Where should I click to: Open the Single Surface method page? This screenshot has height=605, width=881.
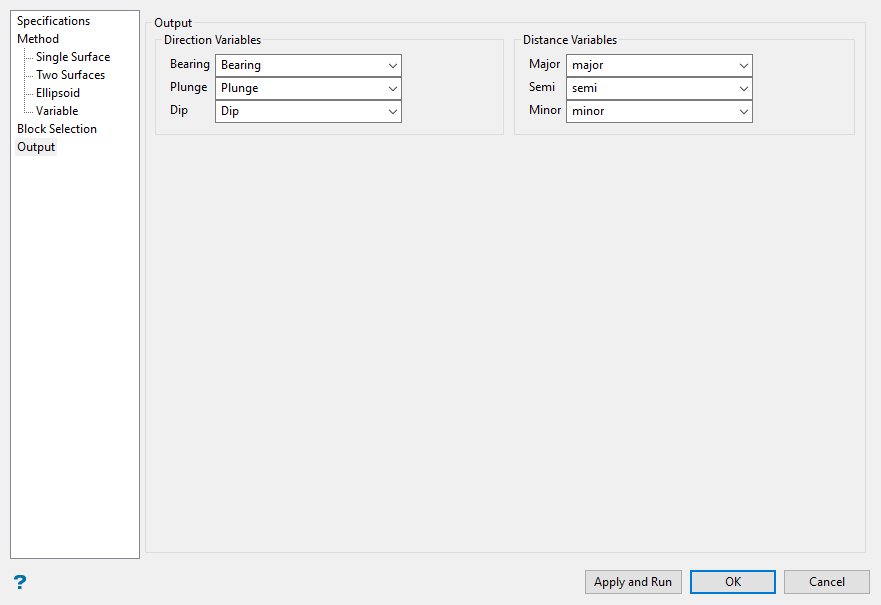click(73, 57)
